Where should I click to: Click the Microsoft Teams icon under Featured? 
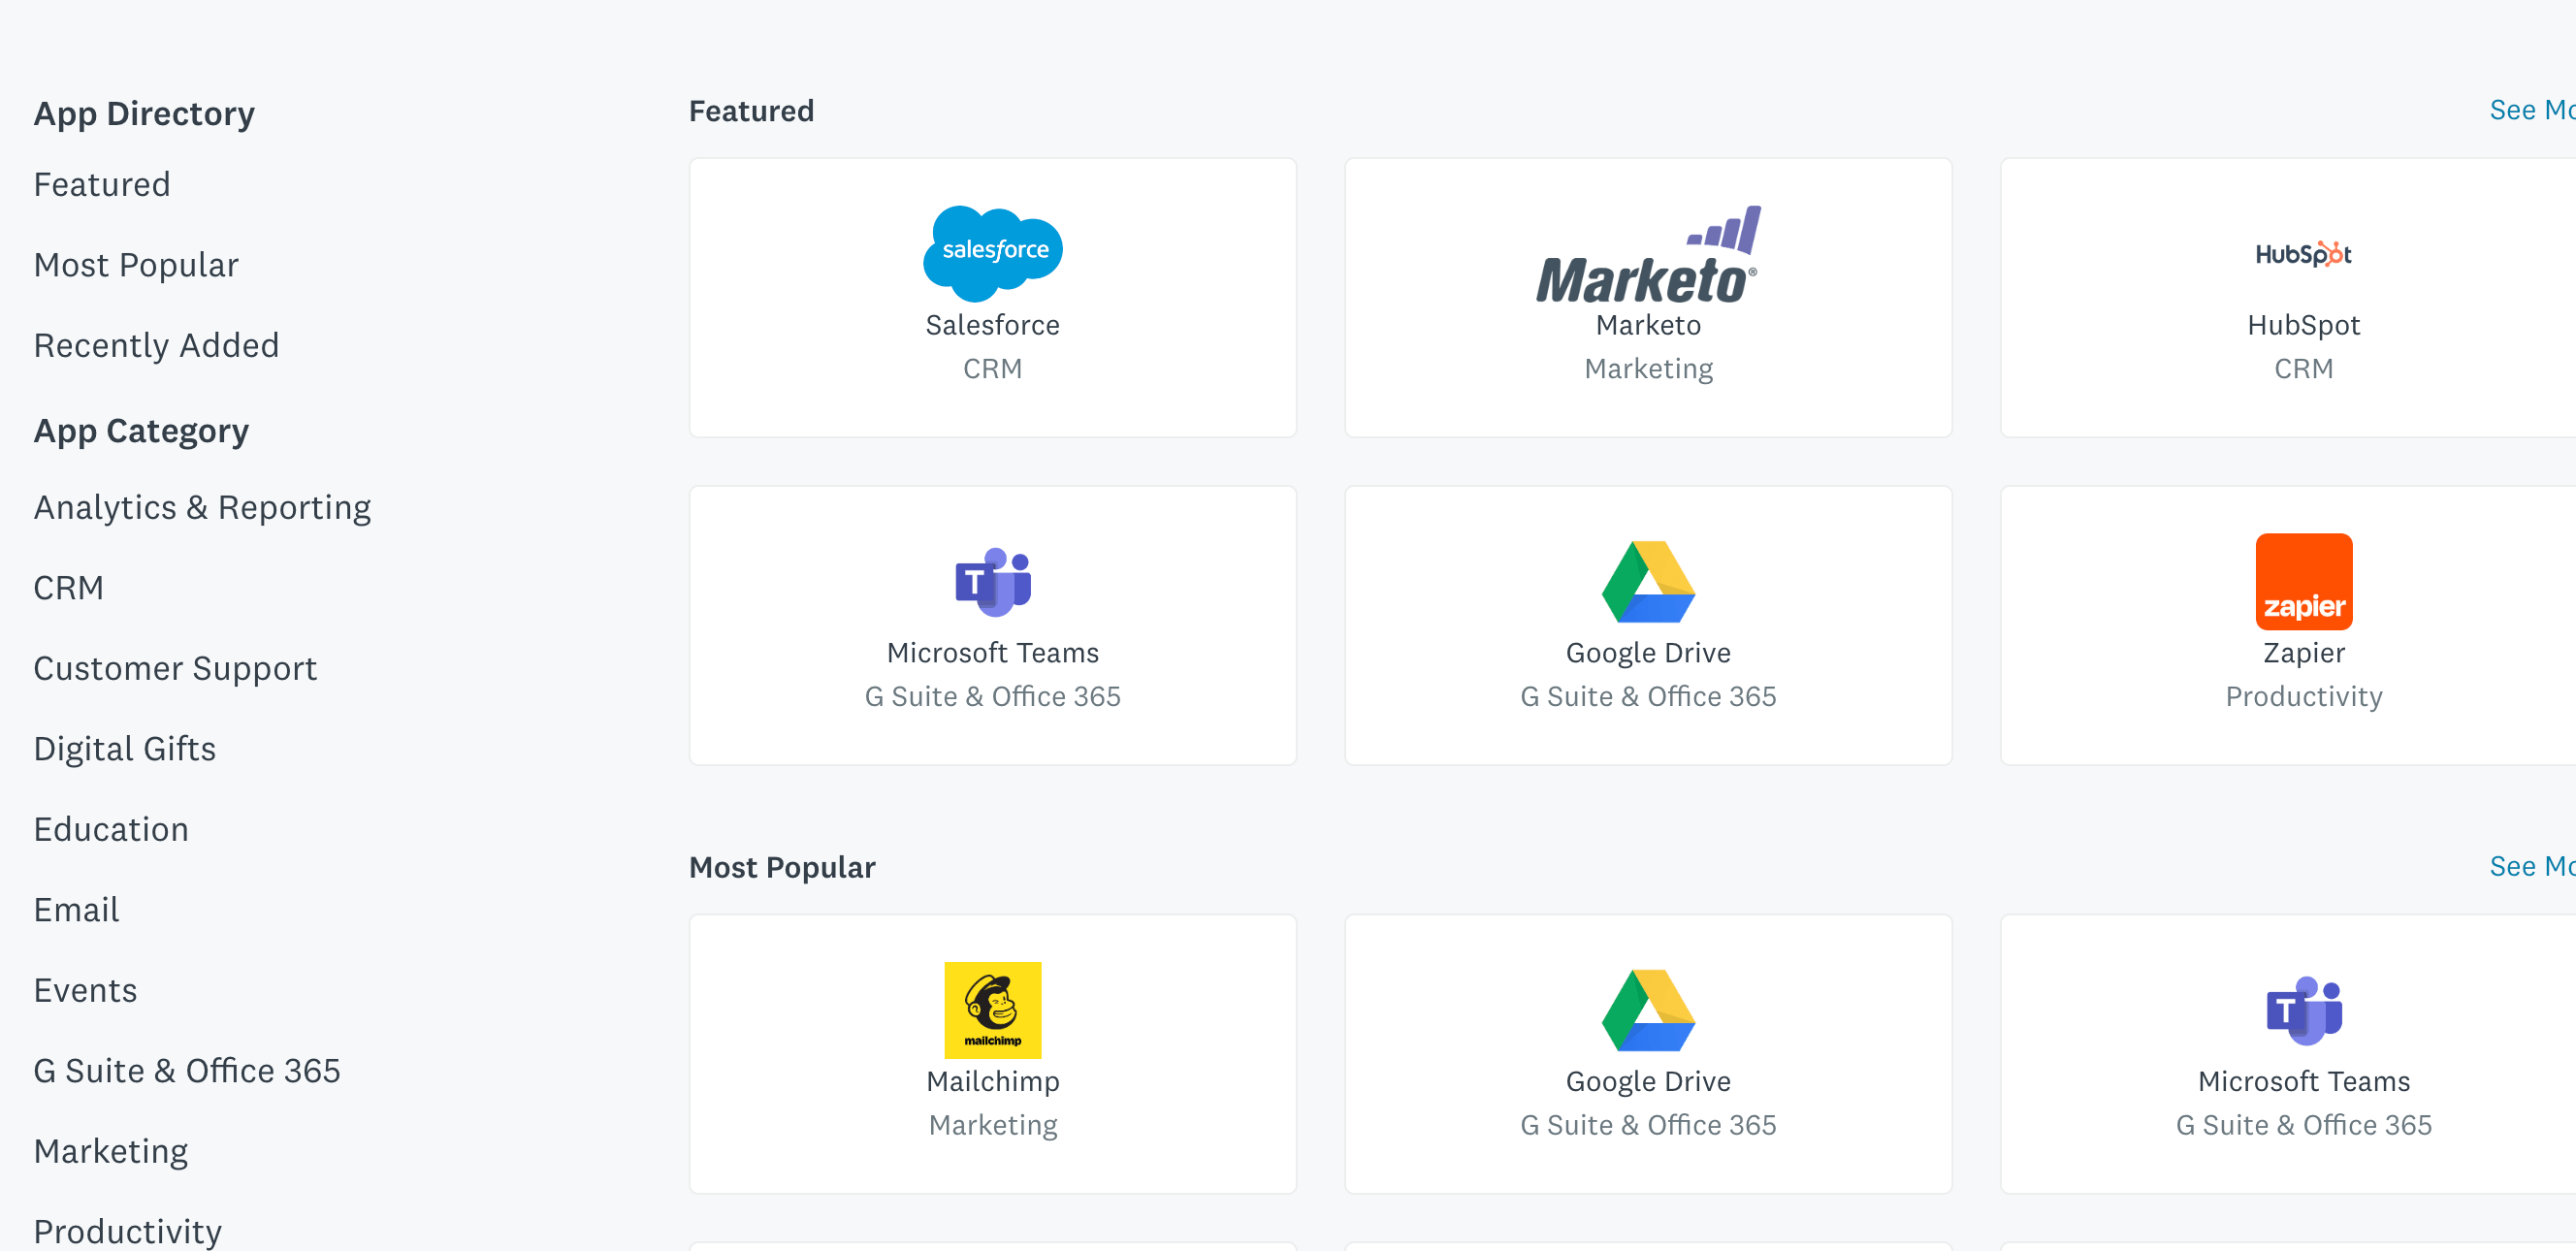click(x=992, y=582)
